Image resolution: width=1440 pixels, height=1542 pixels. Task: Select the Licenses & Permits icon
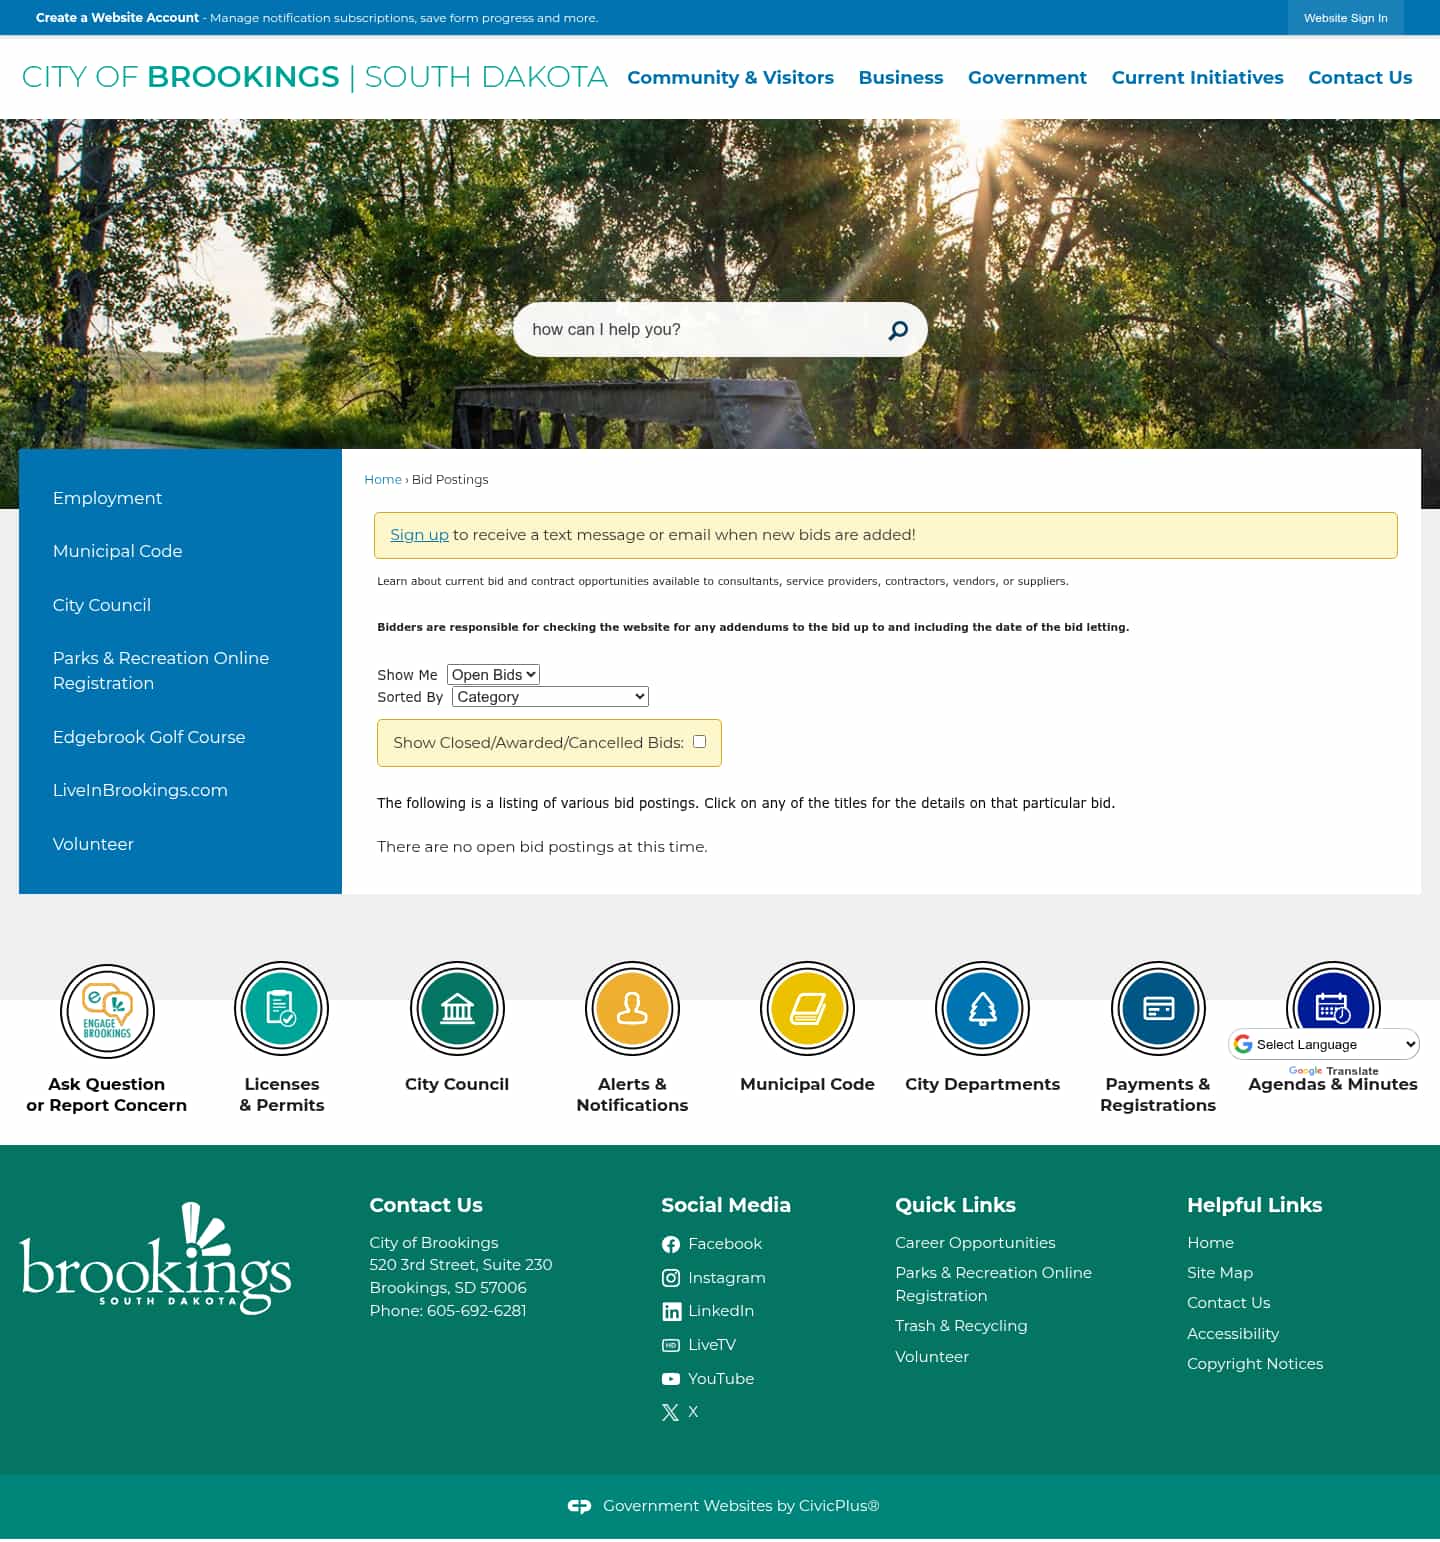pos(281,1008)
